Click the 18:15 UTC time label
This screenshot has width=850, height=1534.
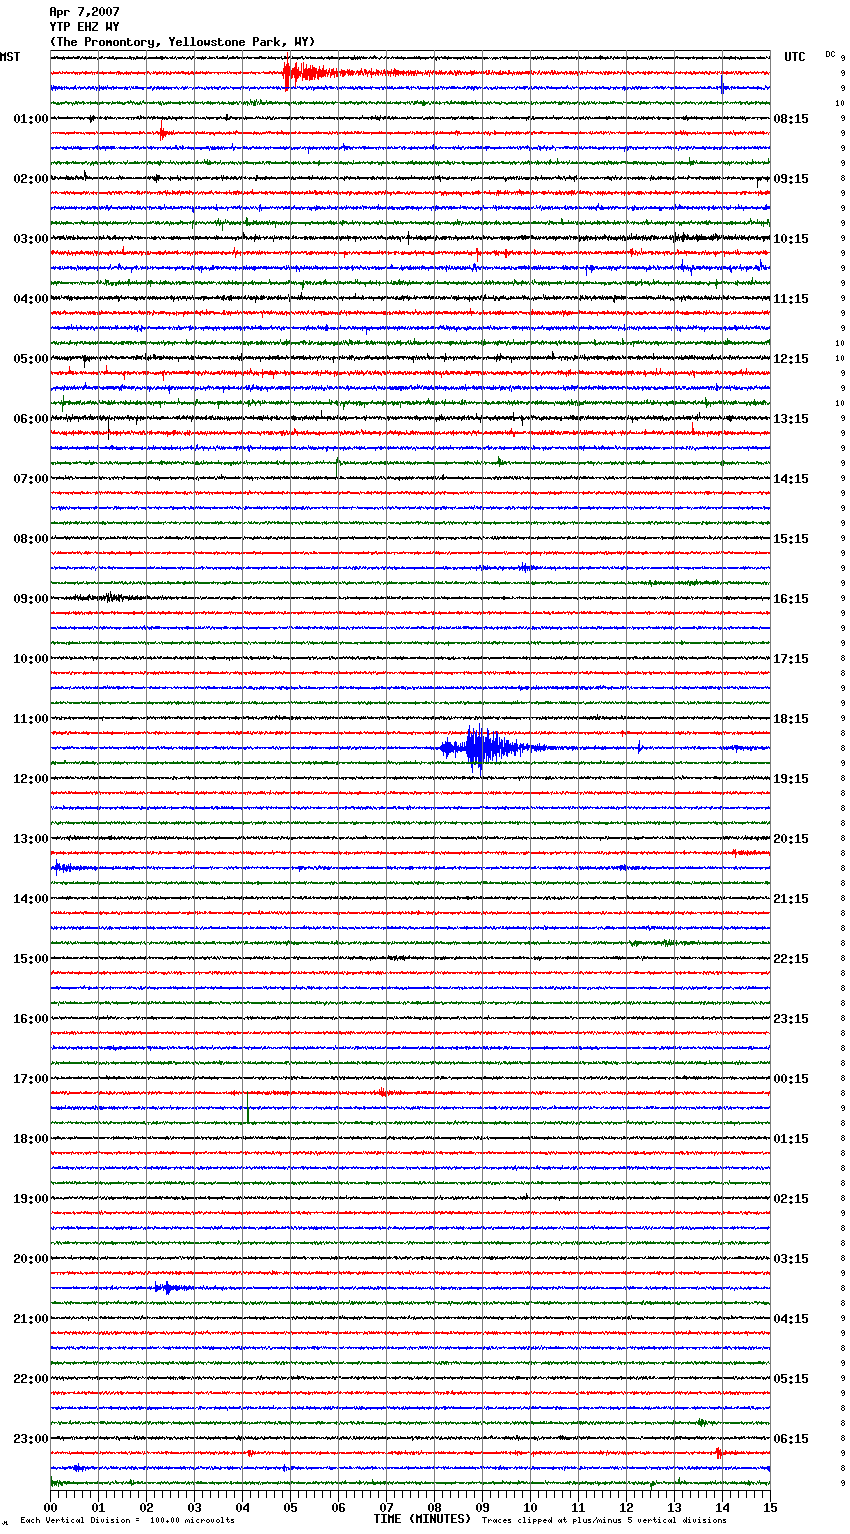[x=791, y=719]
